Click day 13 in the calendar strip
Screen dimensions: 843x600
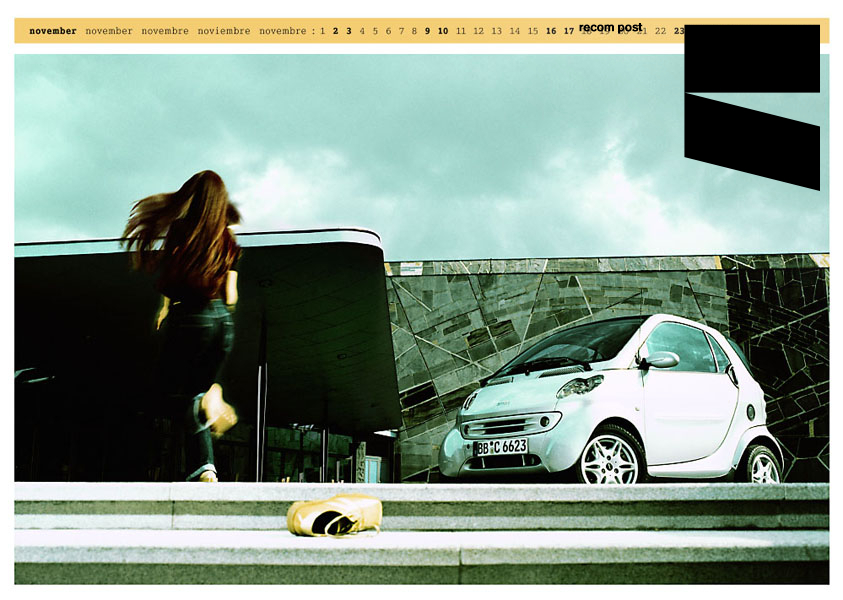pyautogui.click(x=496, y=31)
